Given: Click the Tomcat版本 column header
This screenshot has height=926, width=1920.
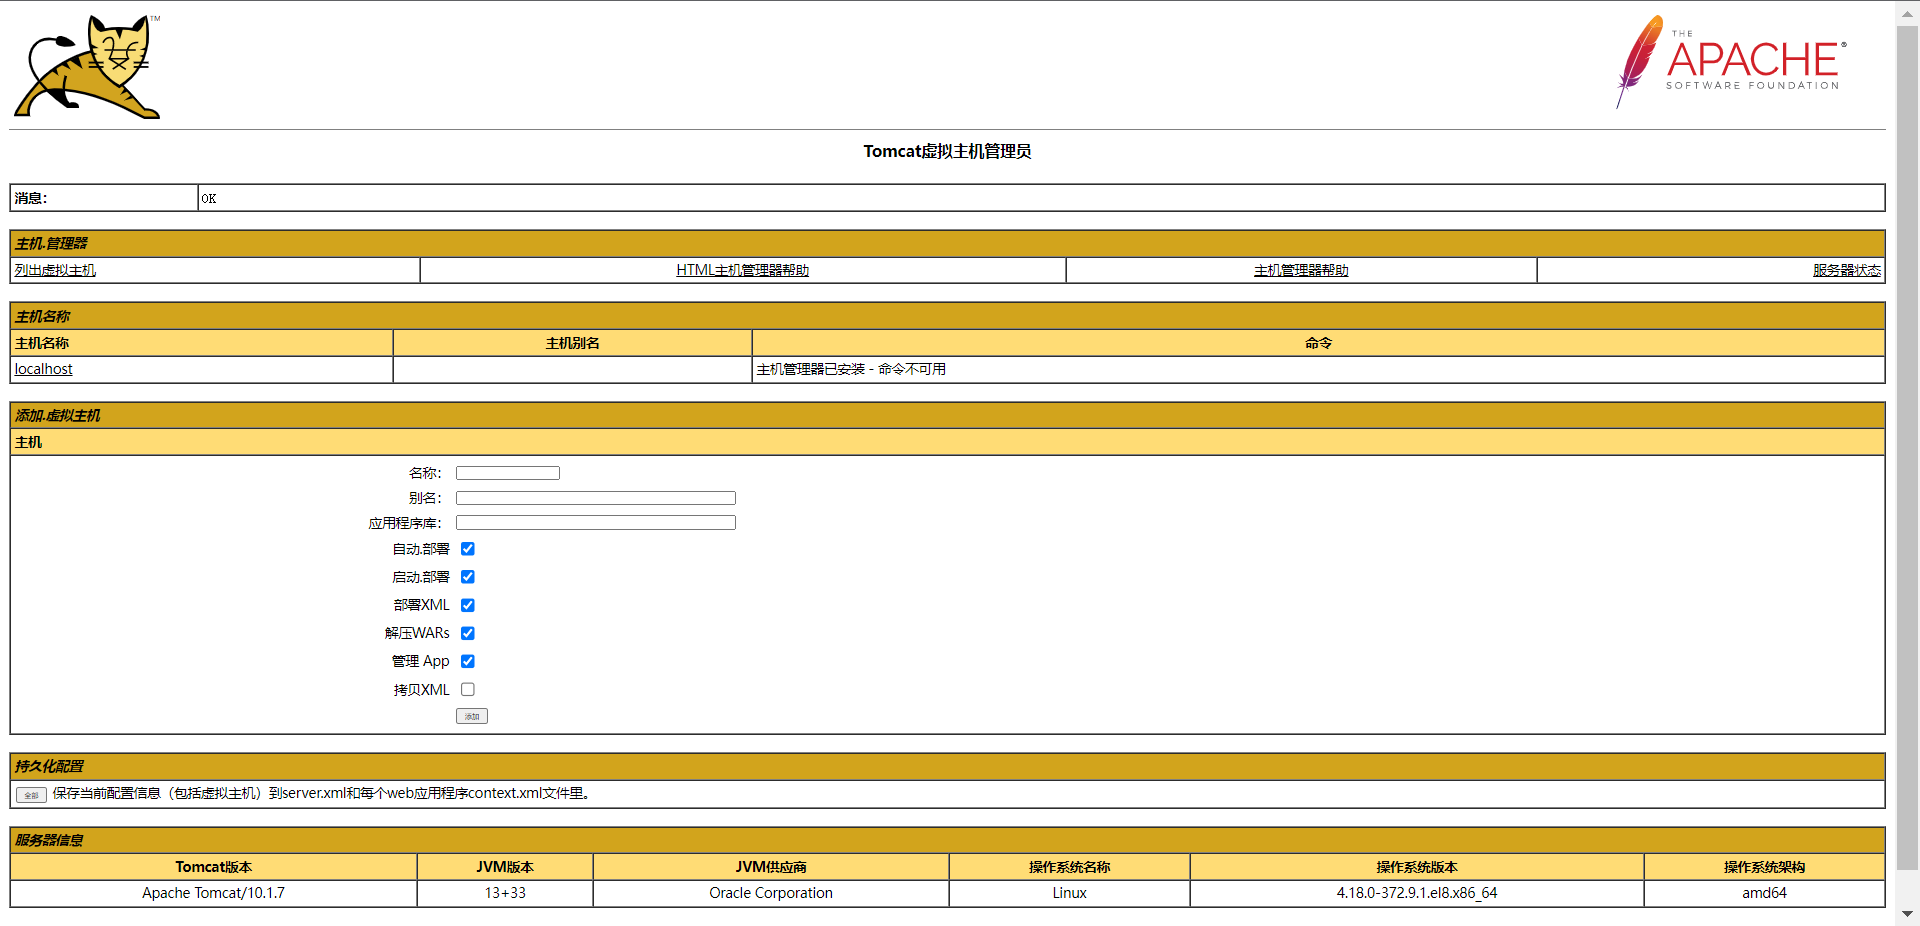Looking at the screenshot, I should pos(213,867).
